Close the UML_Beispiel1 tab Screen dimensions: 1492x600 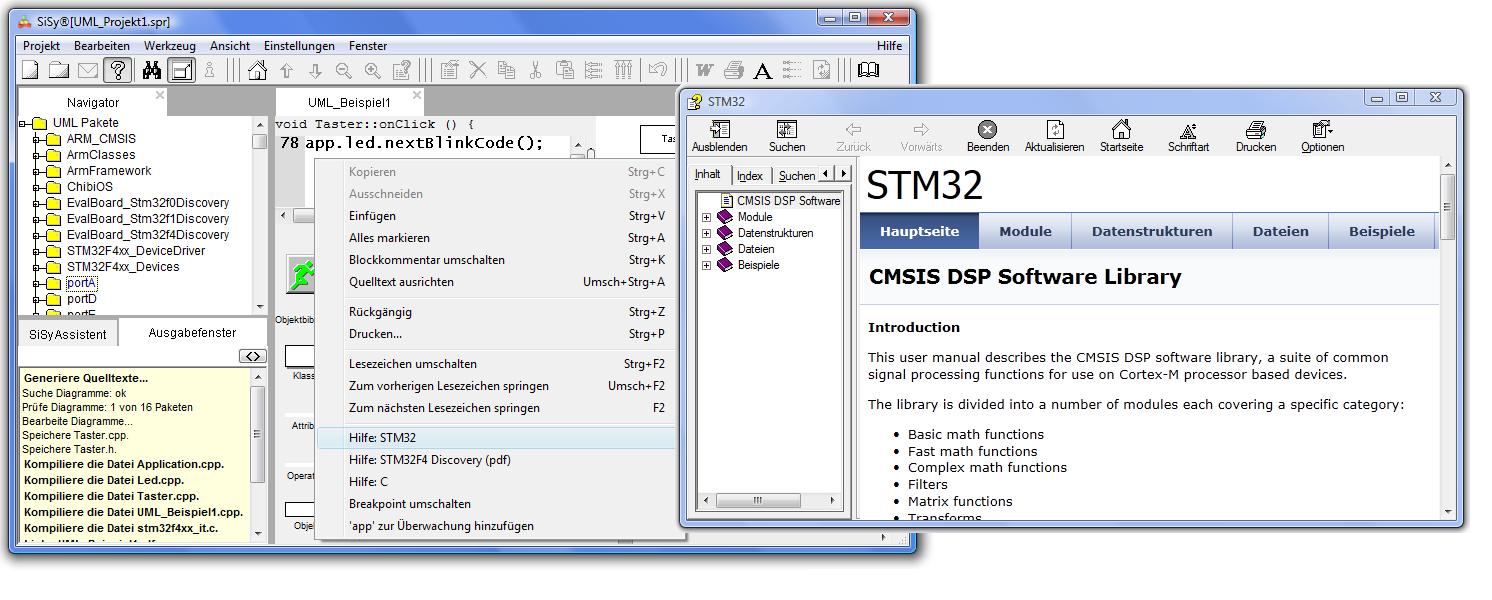(417, 96)
